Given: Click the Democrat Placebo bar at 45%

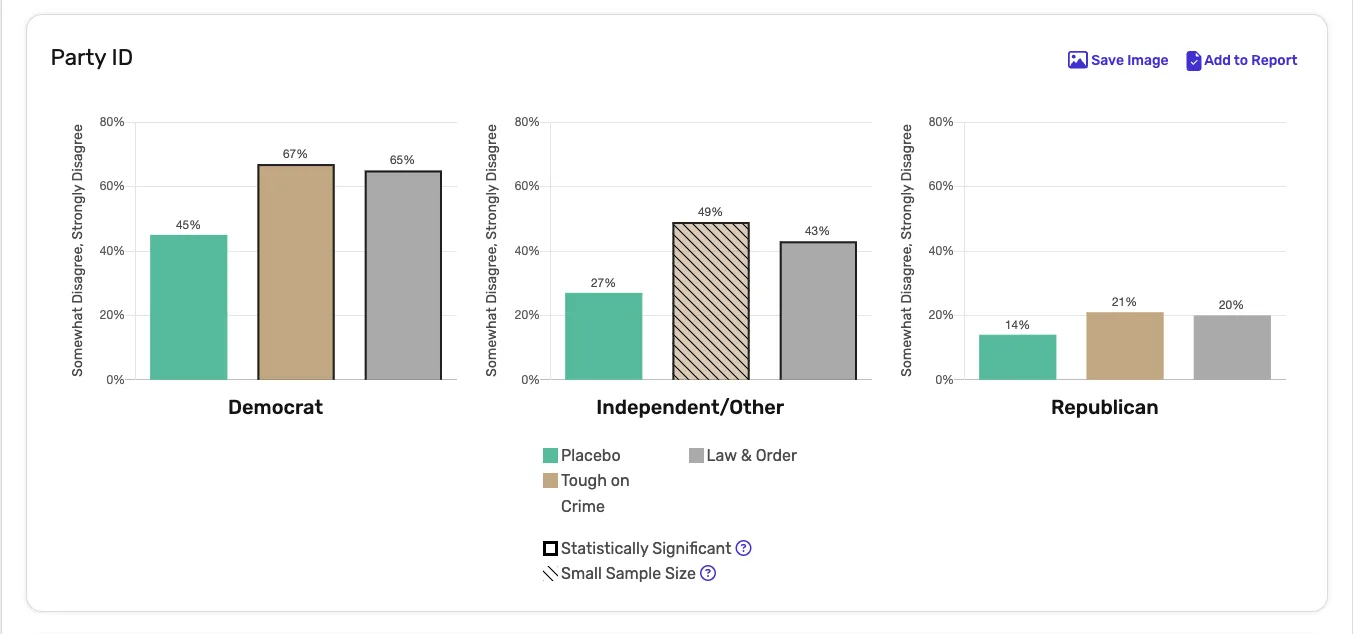Looking at the screenshot, I should 189,307.
